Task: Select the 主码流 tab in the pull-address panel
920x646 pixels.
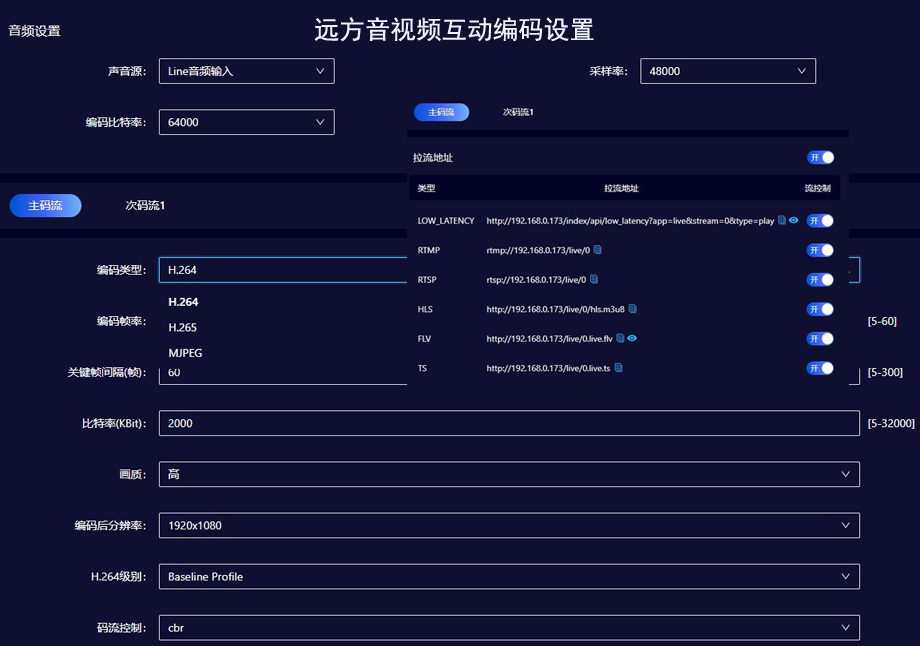Action: (441, 112)
